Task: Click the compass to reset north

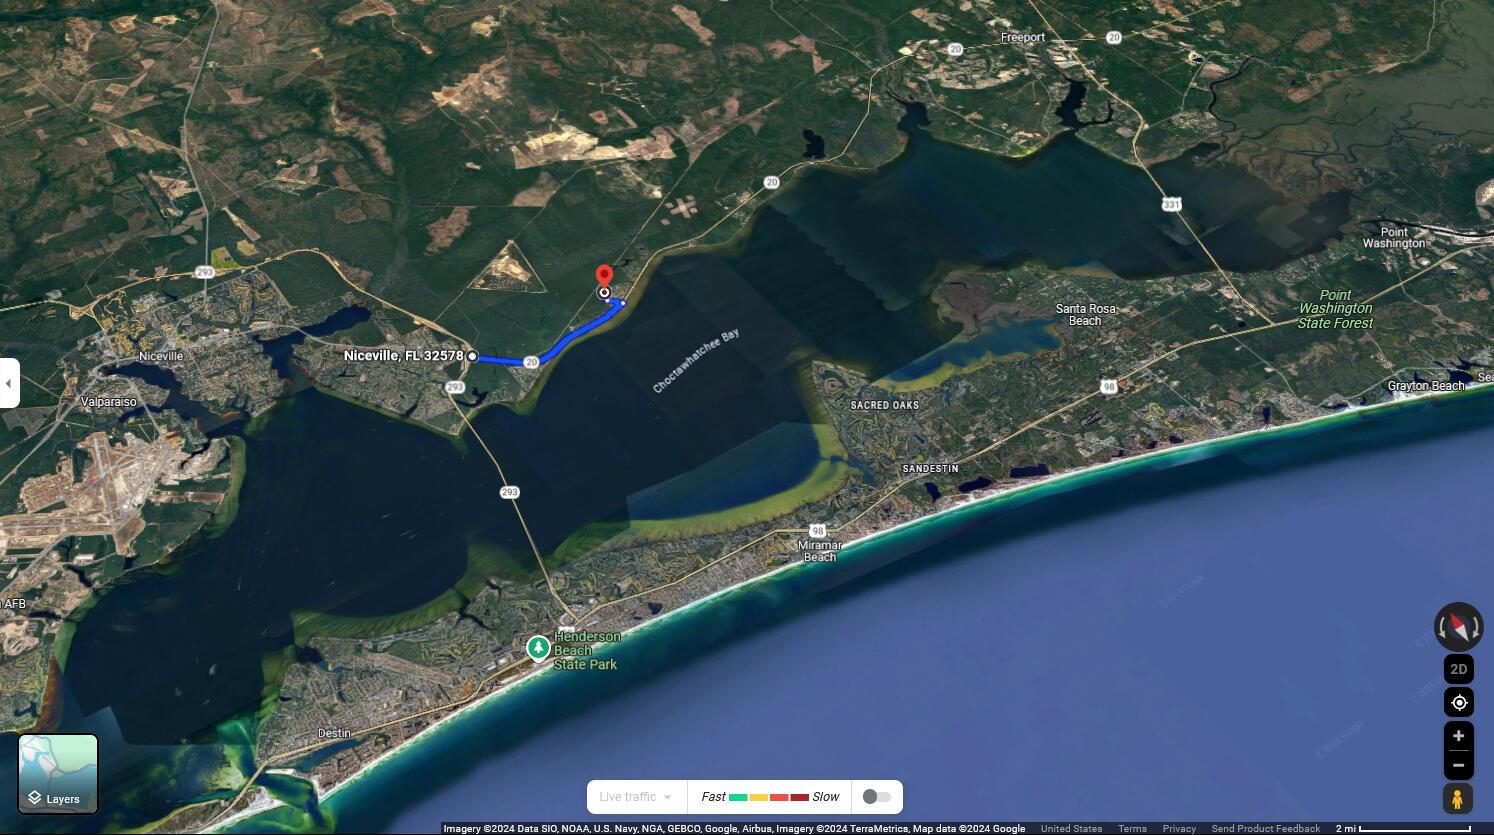Action: tap(1459, 627)
